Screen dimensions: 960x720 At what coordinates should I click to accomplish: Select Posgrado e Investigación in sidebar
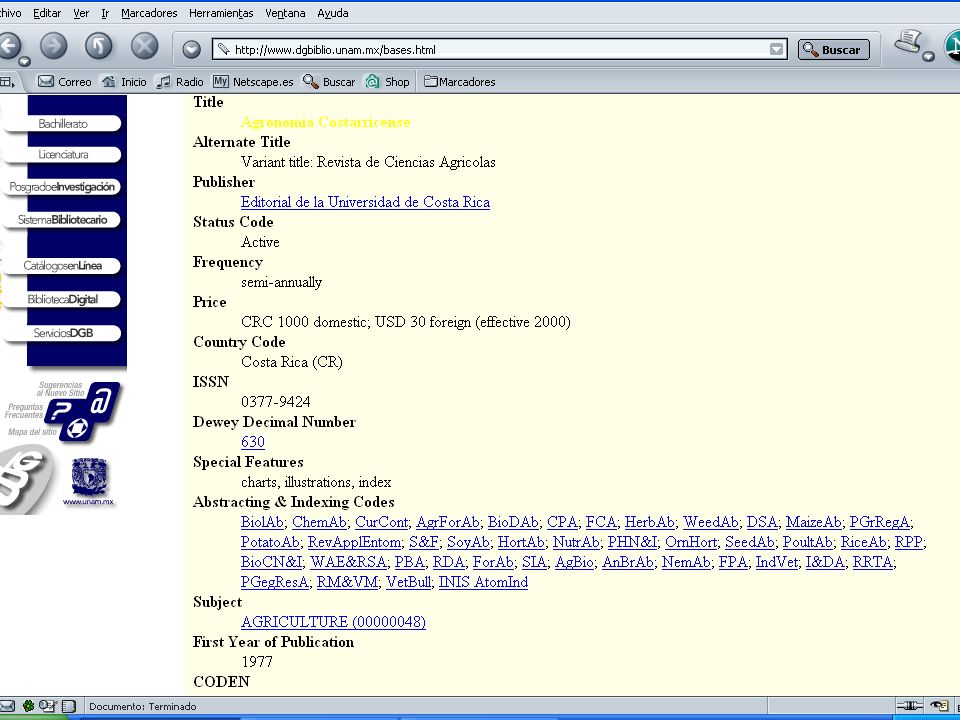pos(62,187)
